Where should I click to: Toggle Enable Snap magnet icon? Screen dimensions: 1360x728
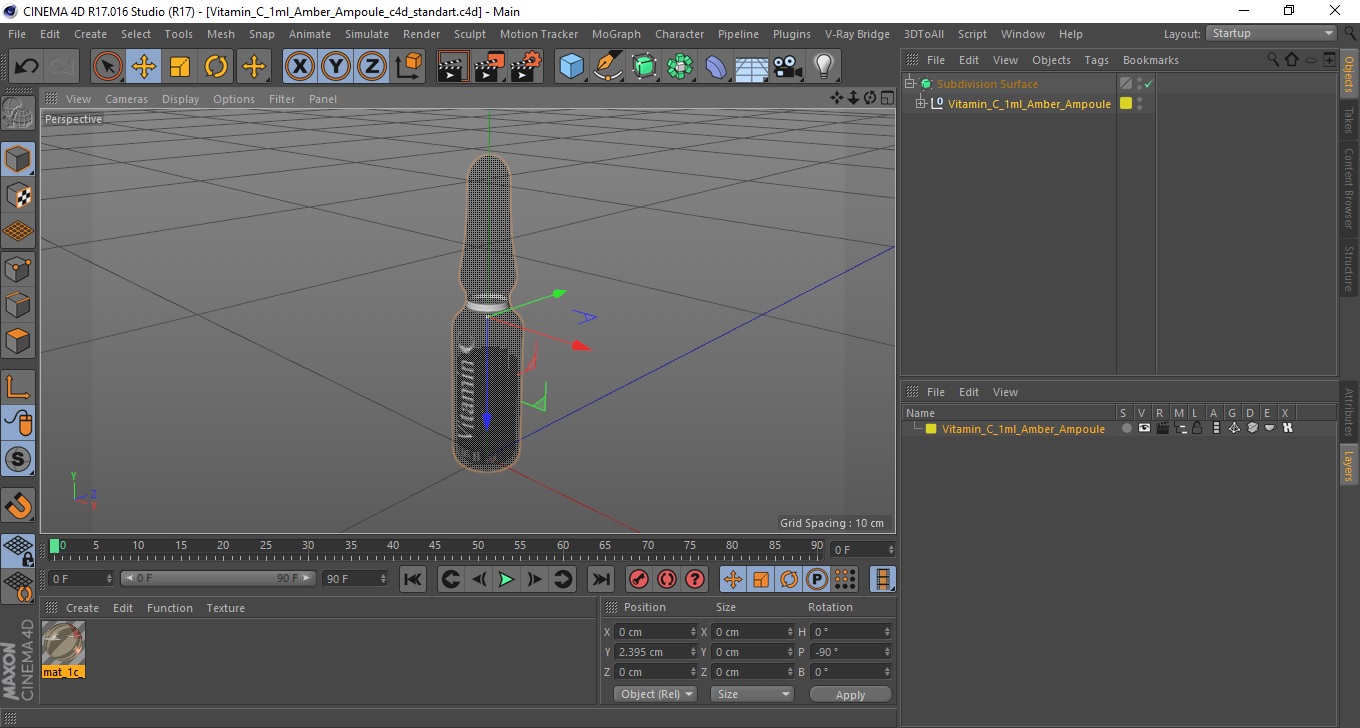pyautogui.click(x=18, y=505)
